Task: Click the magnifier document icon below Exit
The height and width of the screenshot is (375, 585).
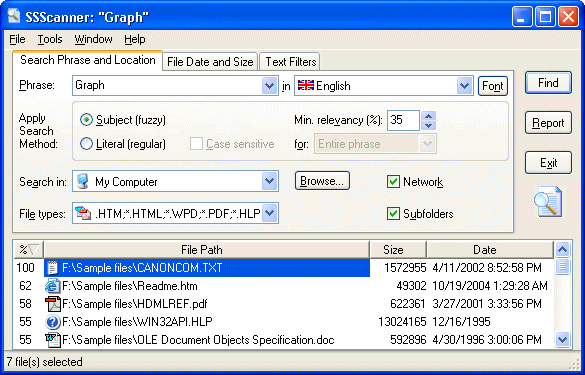Action: (548, 202)
